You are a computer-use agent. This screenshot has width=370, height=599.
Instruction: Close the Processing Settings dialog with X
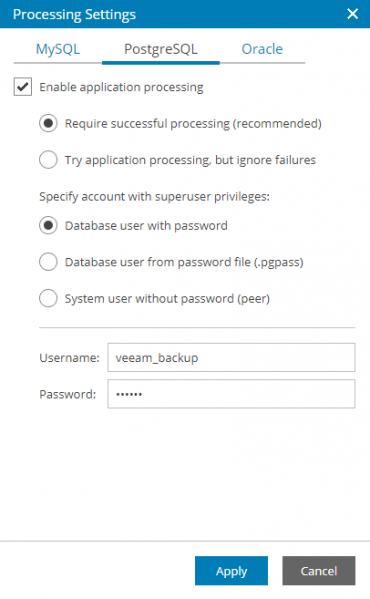tap(352, 14)
